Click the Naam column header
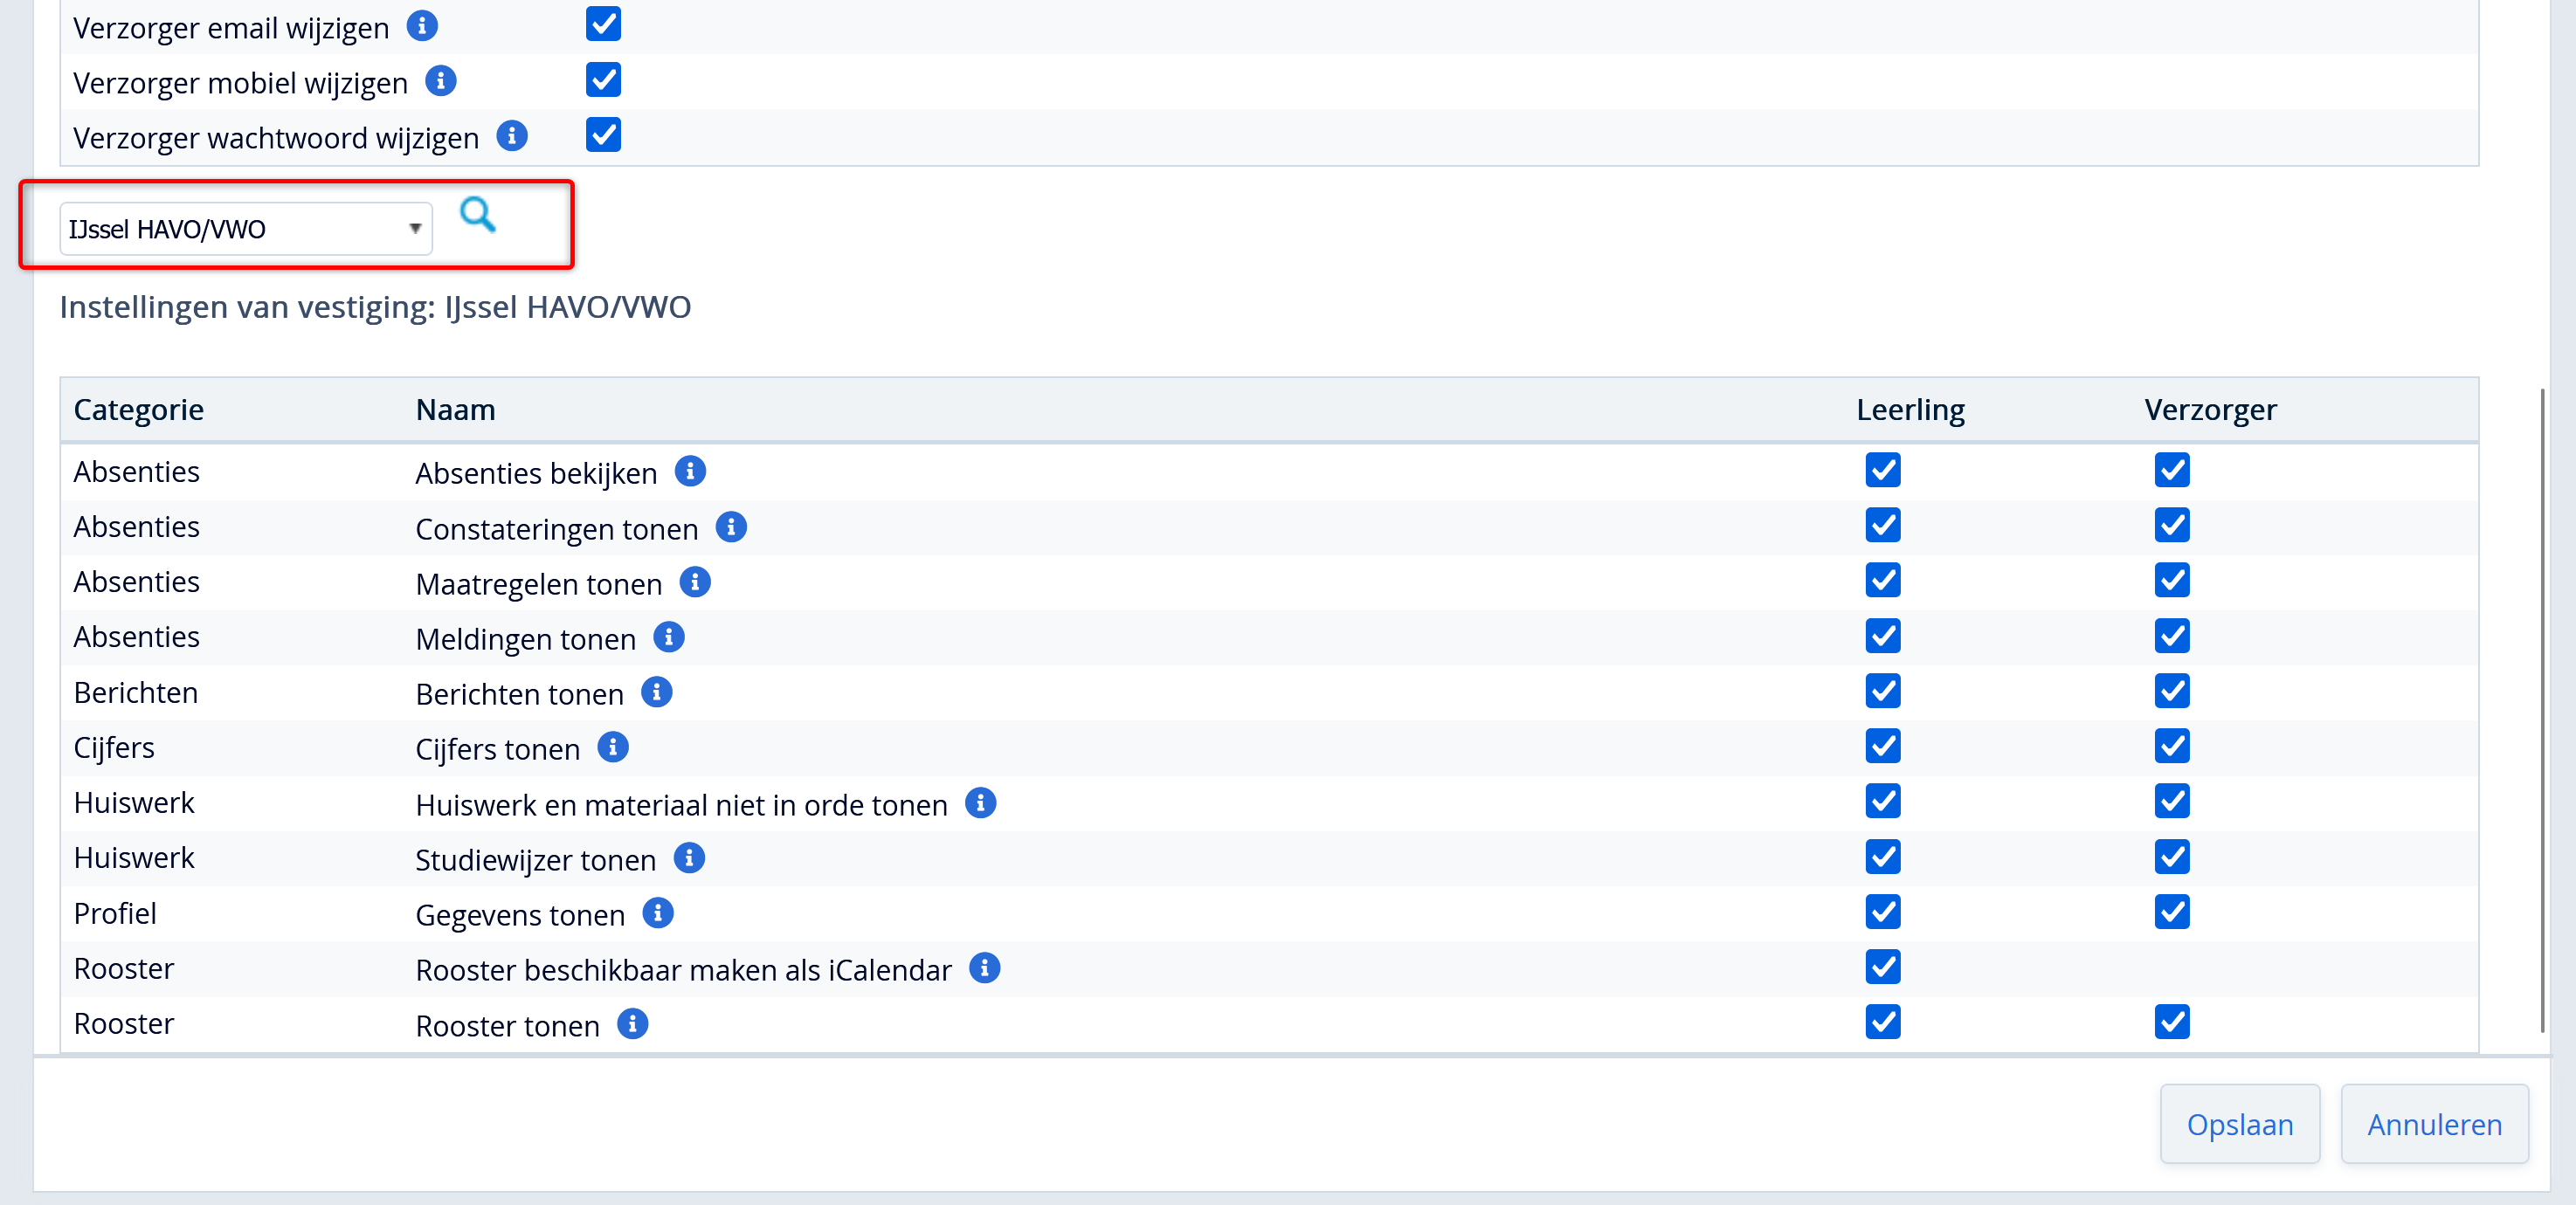The width and height of the screenshot is (2576, 1205). (456, 410)
